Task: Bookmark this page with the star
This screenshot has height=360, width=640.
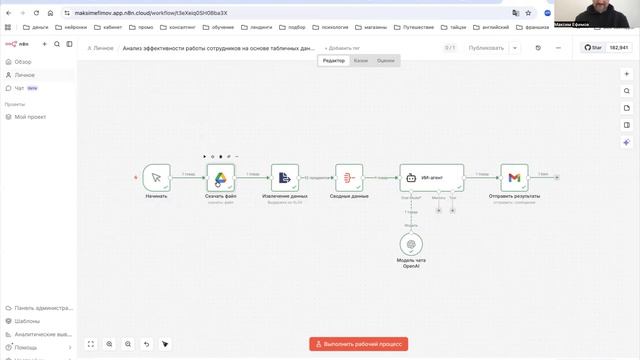Action: 528,13
